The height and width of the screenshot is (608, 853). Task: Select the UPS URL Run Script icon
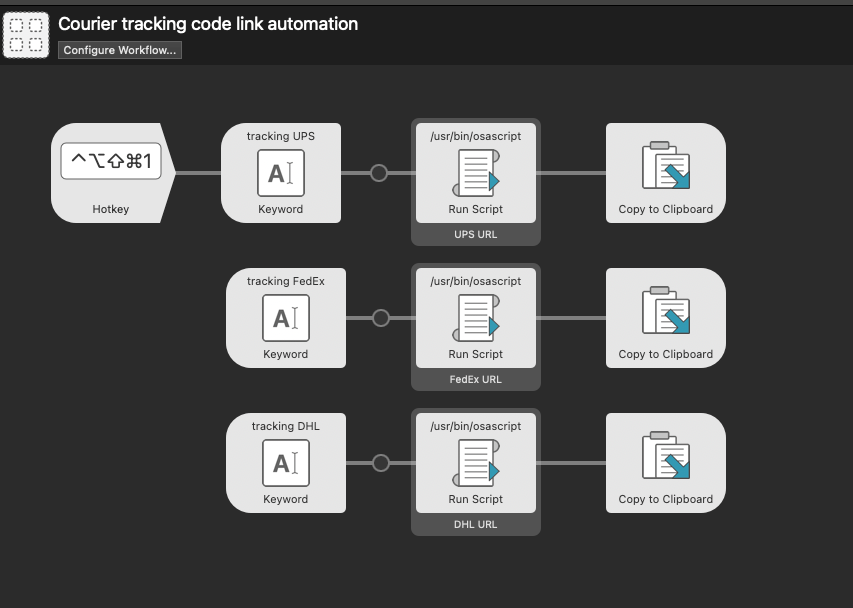(x=476, y=173)
